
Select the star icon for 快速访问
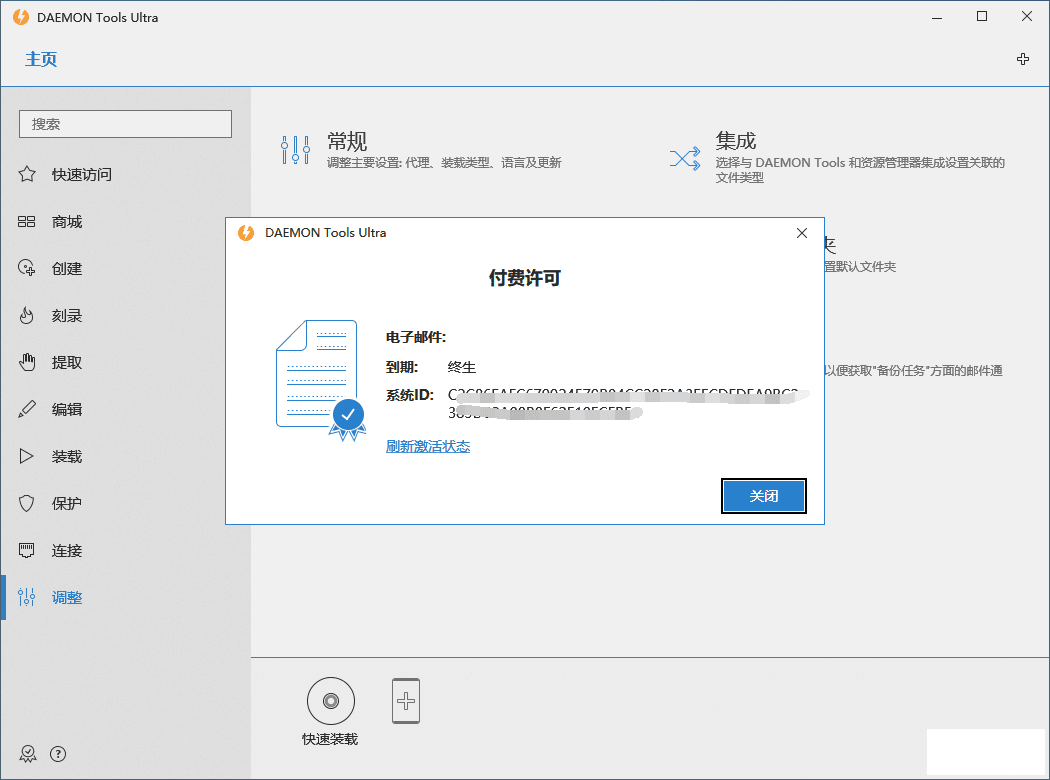click(27, 174)
